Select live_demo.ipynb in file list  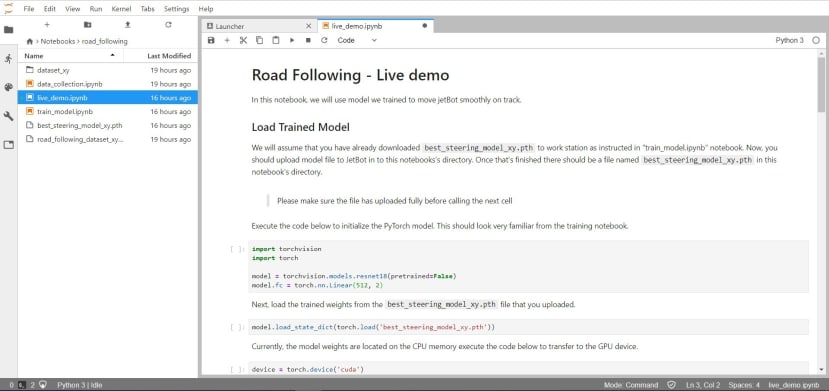click(x=108, y=98)
